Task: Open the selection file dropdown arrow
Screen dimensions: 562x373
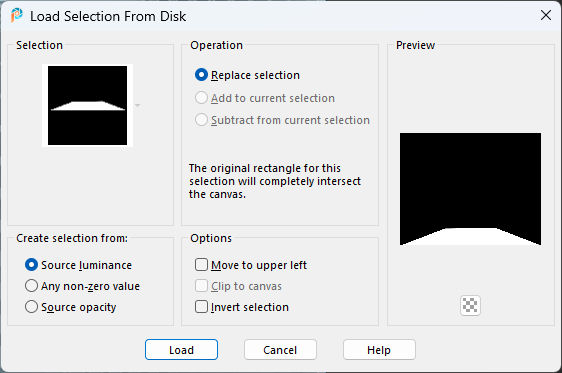Action: [137, 105]
